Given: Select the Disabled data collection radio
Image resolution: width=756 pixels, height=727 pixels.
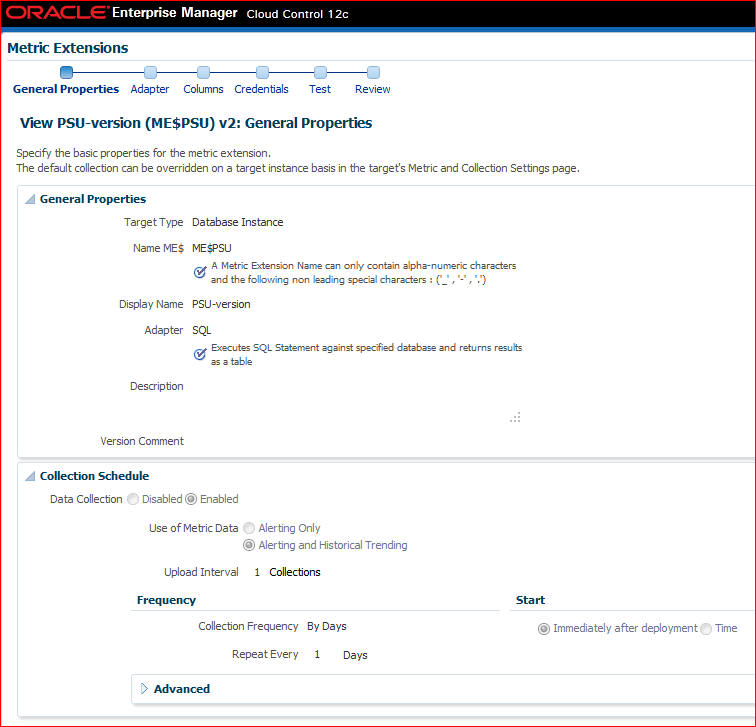Looking at the screenshot, I should pyautogui.click(x=133, y=499).
